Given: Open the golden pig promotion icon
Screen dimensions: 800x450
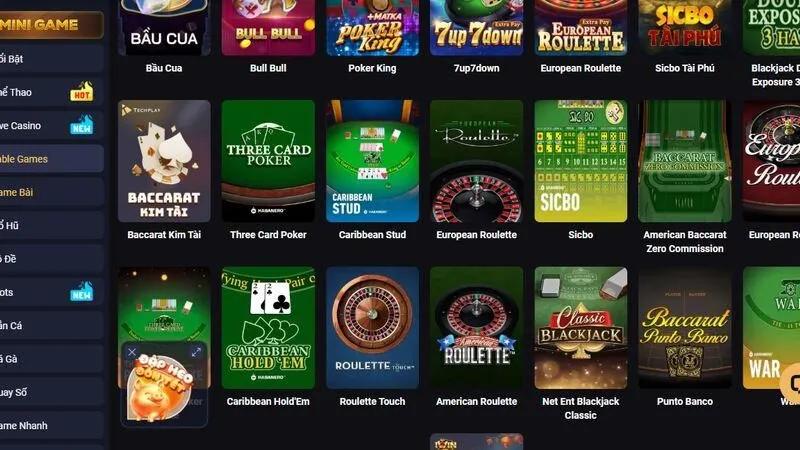Looking at the screenshot, I should click(x=159, y=388).
